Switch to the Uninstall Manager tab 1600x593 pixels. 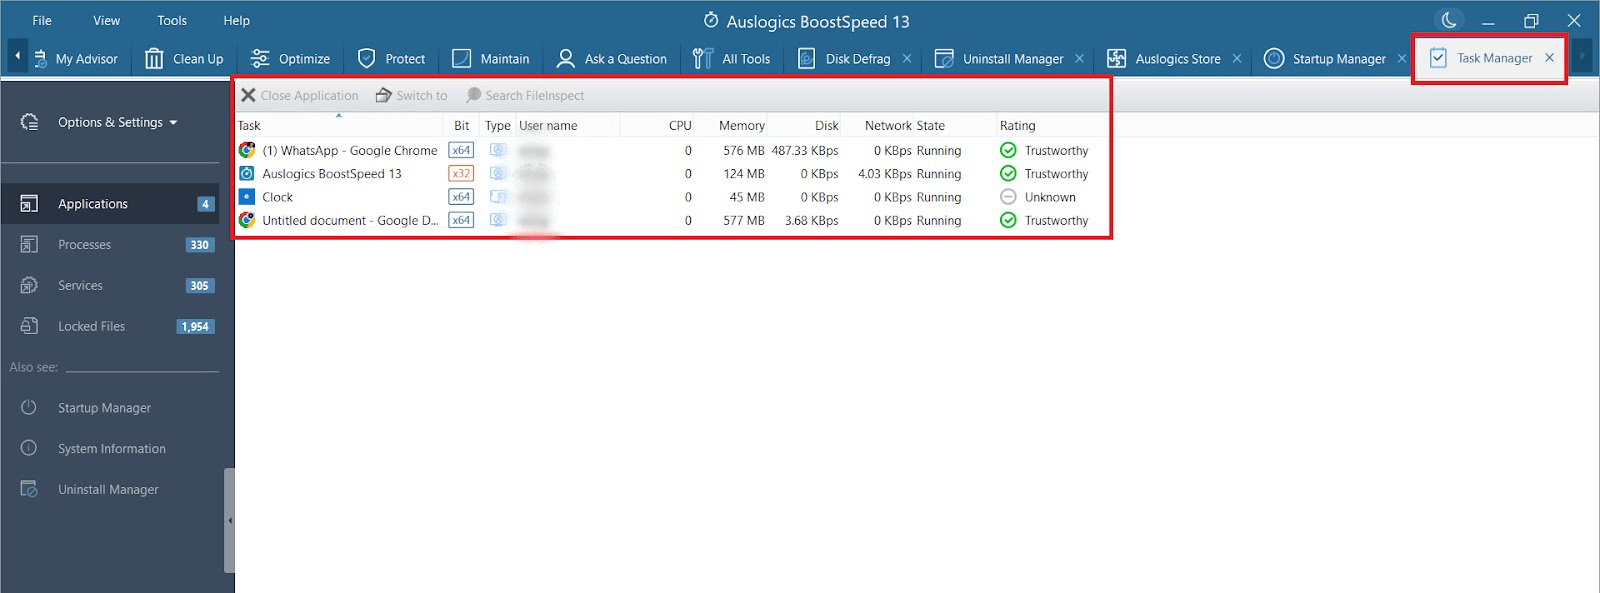pyautogui.click(x=999, y=59)
